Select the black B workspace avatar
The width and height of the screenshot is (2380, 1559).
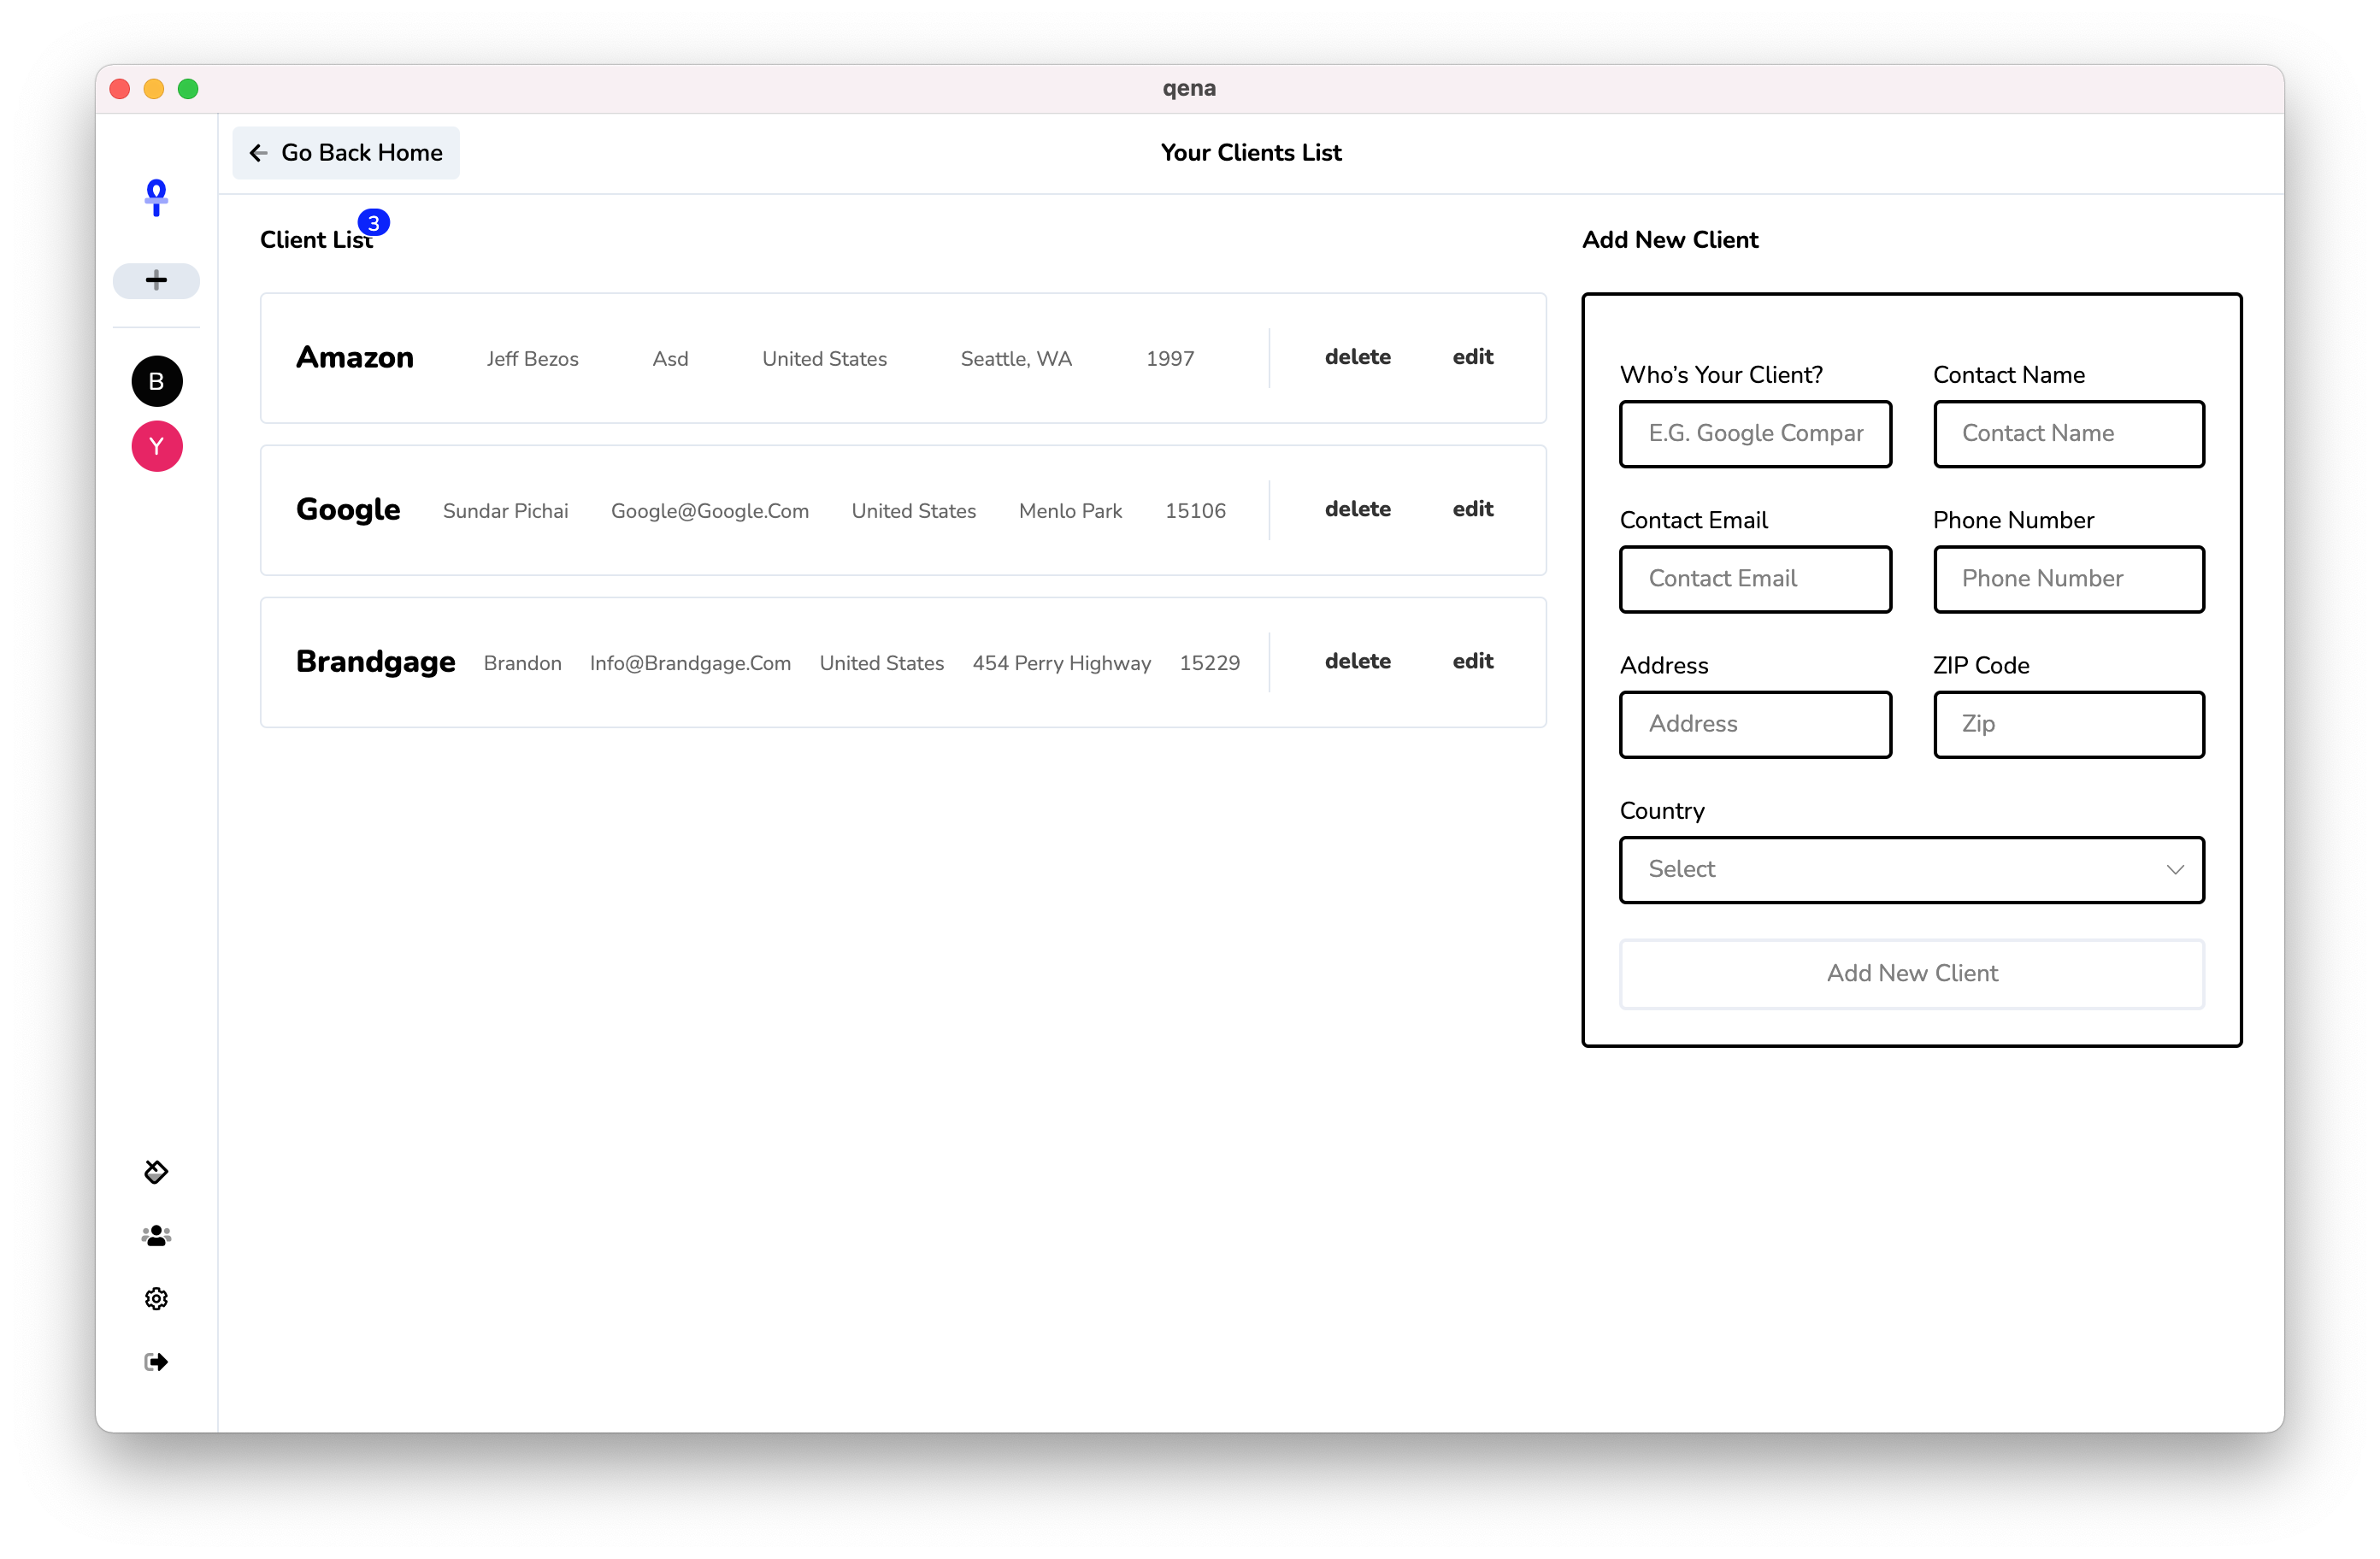click(157, 381)
